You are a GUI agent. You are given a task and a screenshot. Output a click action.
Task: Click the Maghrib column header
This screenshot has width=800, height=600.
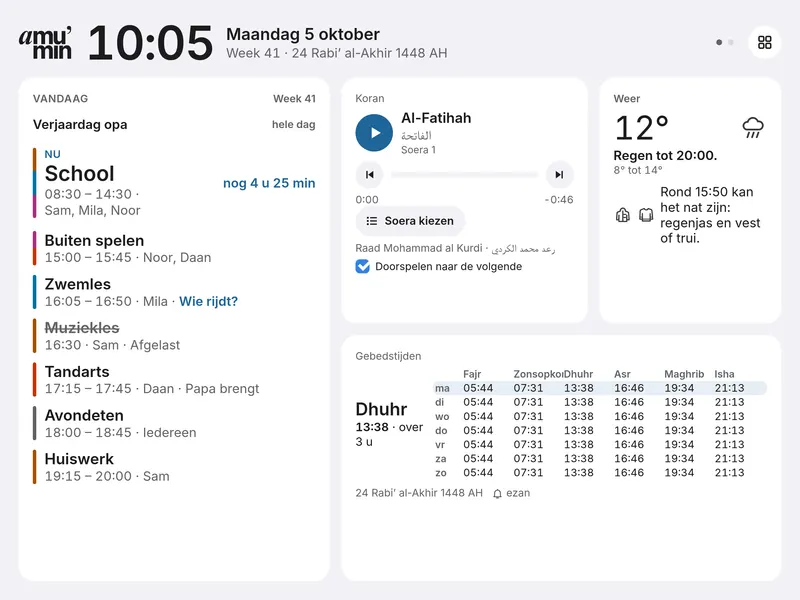tap(684, 374)
